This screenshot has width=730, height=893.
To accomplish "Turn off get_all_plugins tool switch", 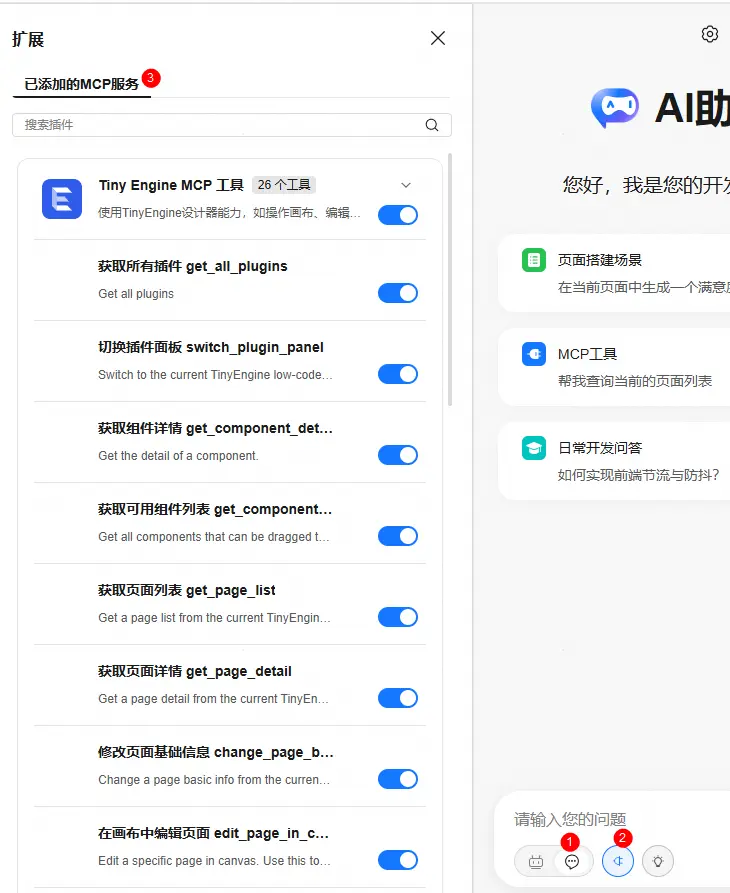I will click(x=398, y=293).
